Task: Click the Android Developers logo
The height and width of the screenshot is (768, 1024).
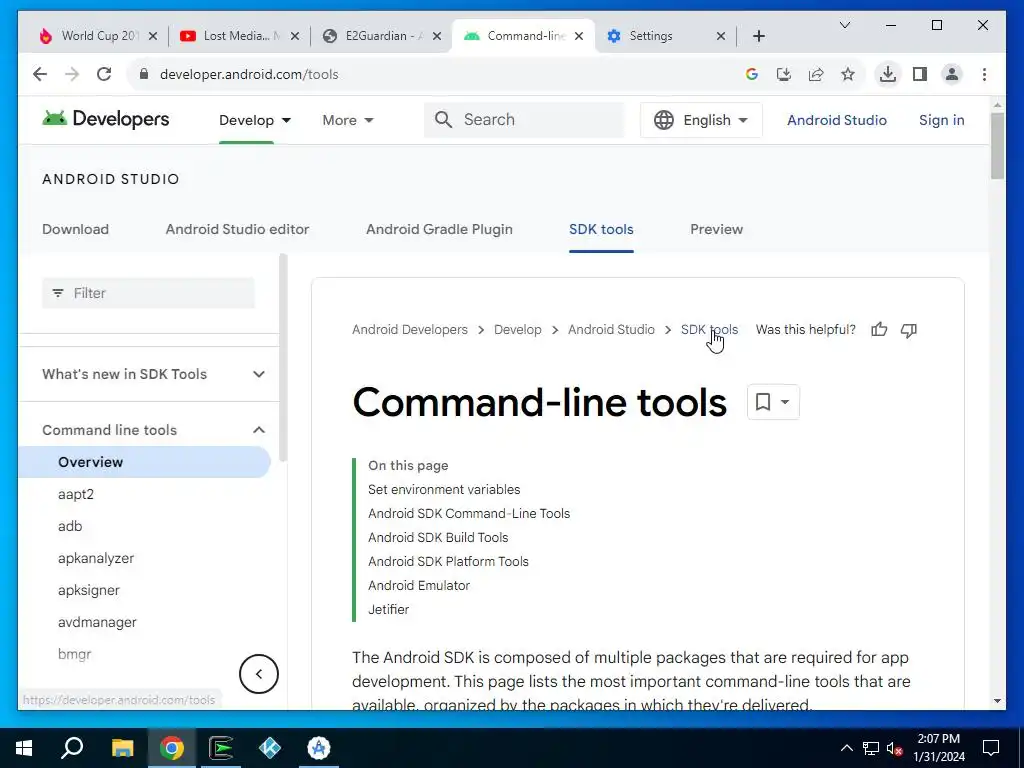Action: coord(105,119)
